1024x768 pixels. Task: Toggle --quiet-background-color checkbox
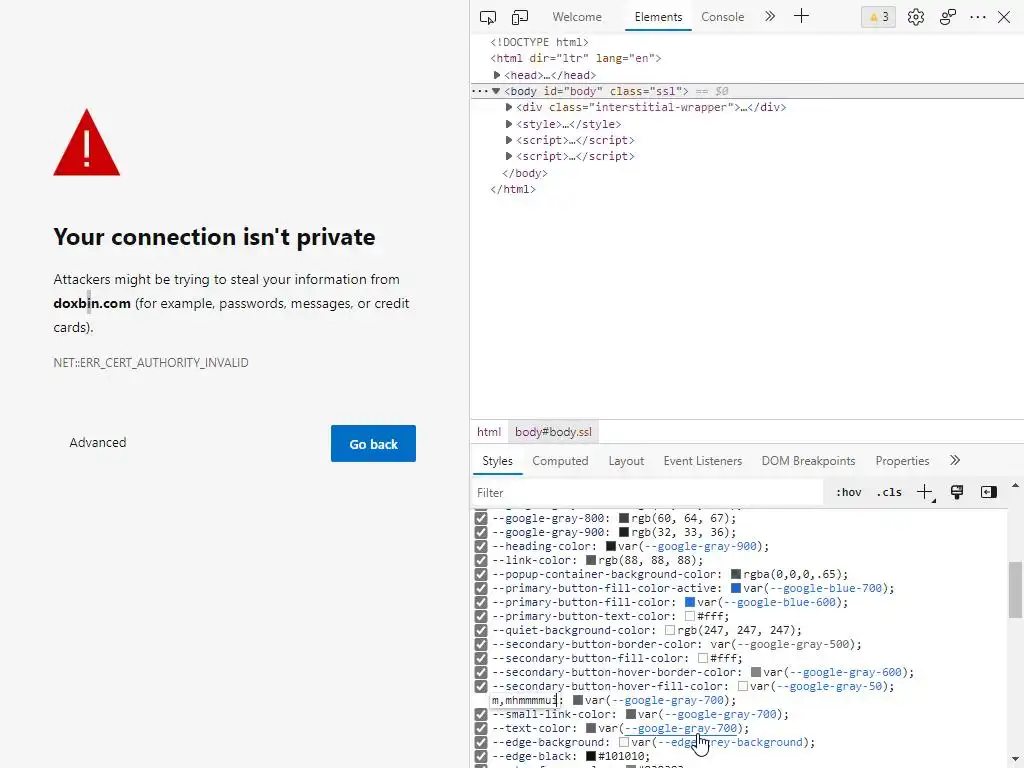click(x=481, y=630)
